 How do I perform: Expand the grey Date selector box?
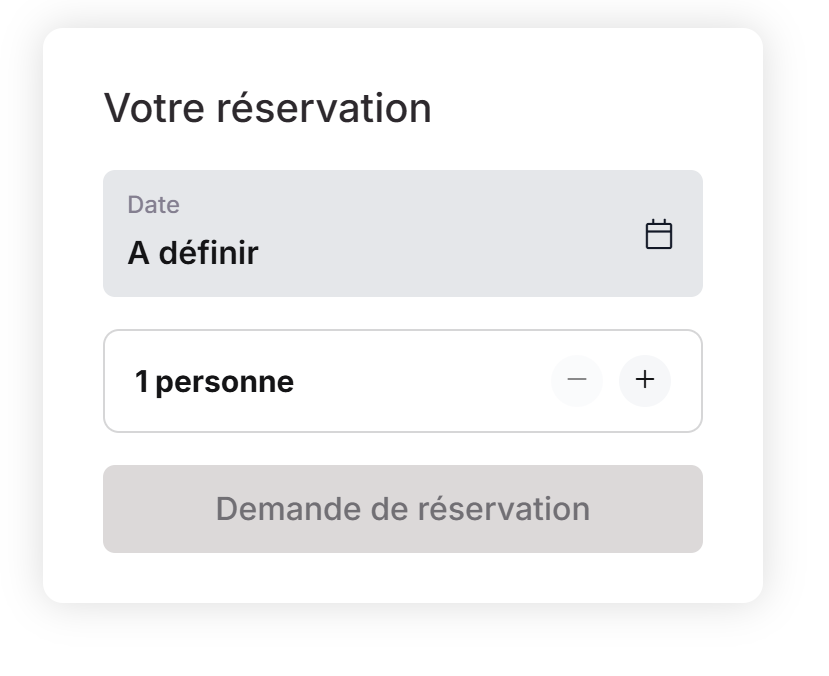pyautogui.click(x=402, y=234)
